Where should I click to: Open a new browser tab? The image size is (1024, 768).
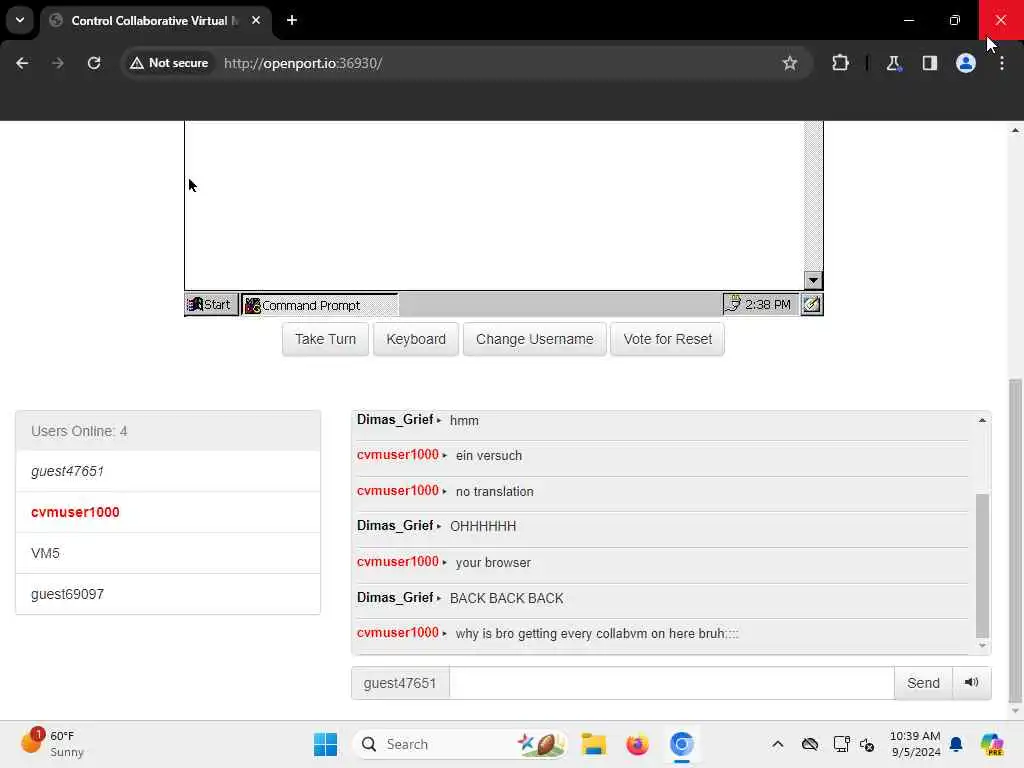tap(292, 20)
